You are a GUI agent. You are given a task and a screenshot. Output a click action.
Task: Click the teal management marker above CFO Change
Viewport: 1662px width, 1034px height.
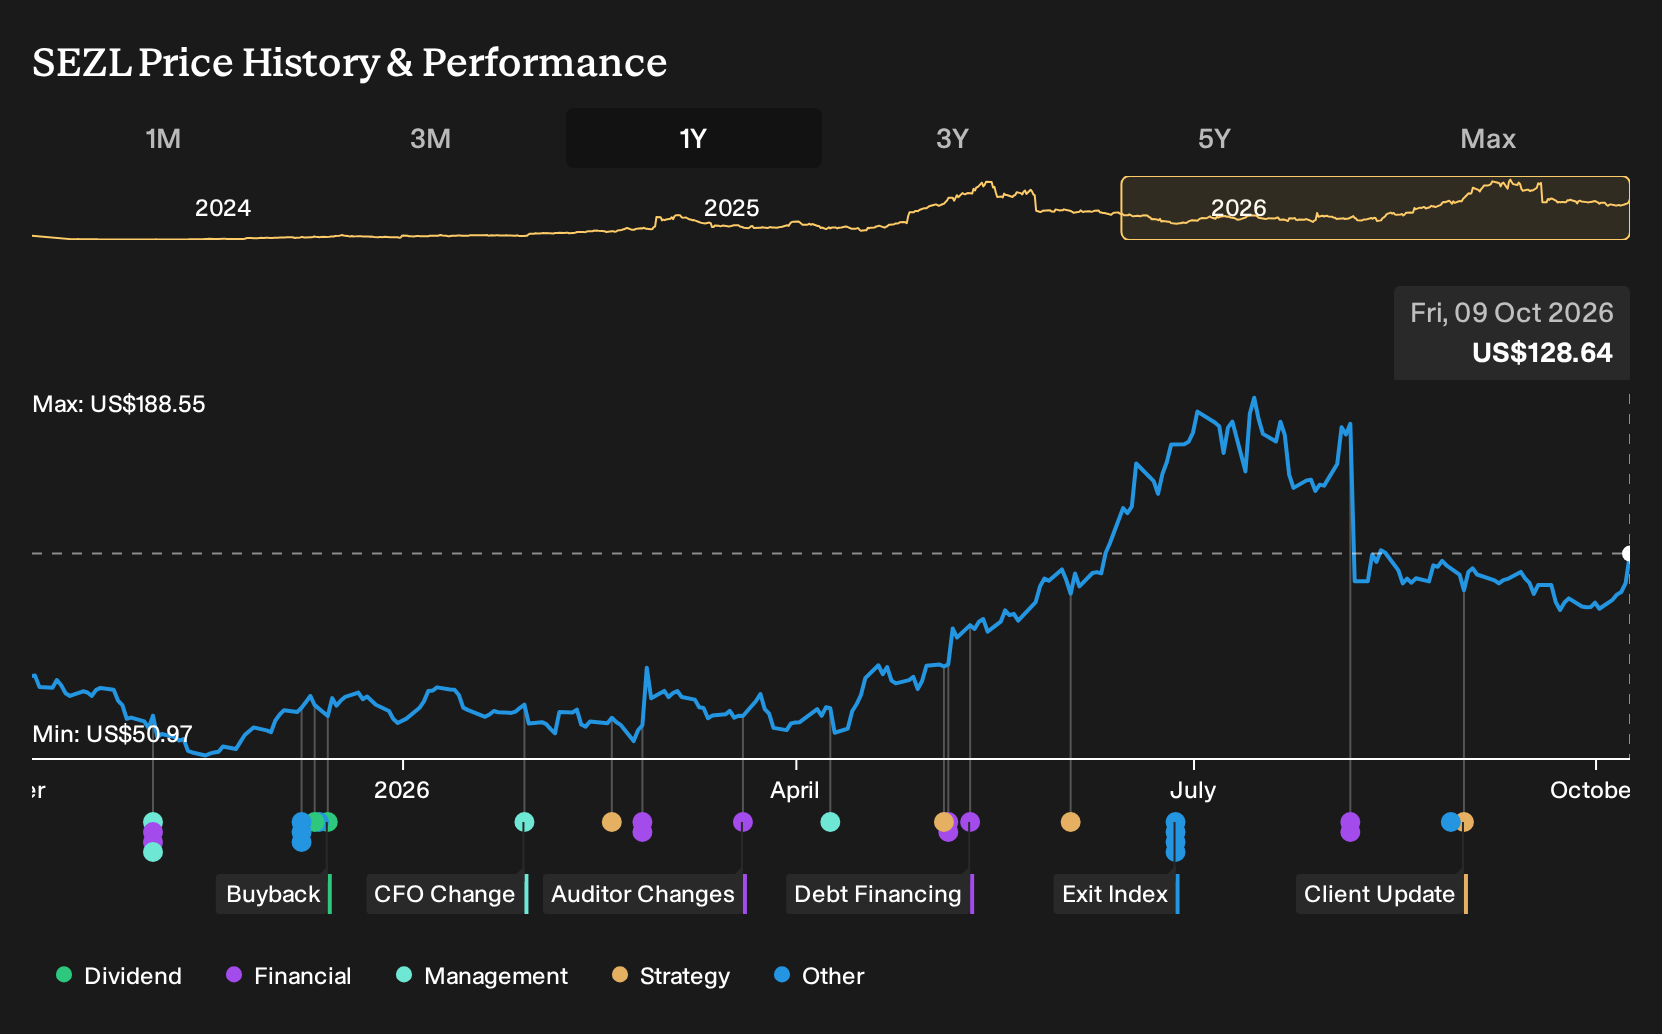tap(524, 822)
